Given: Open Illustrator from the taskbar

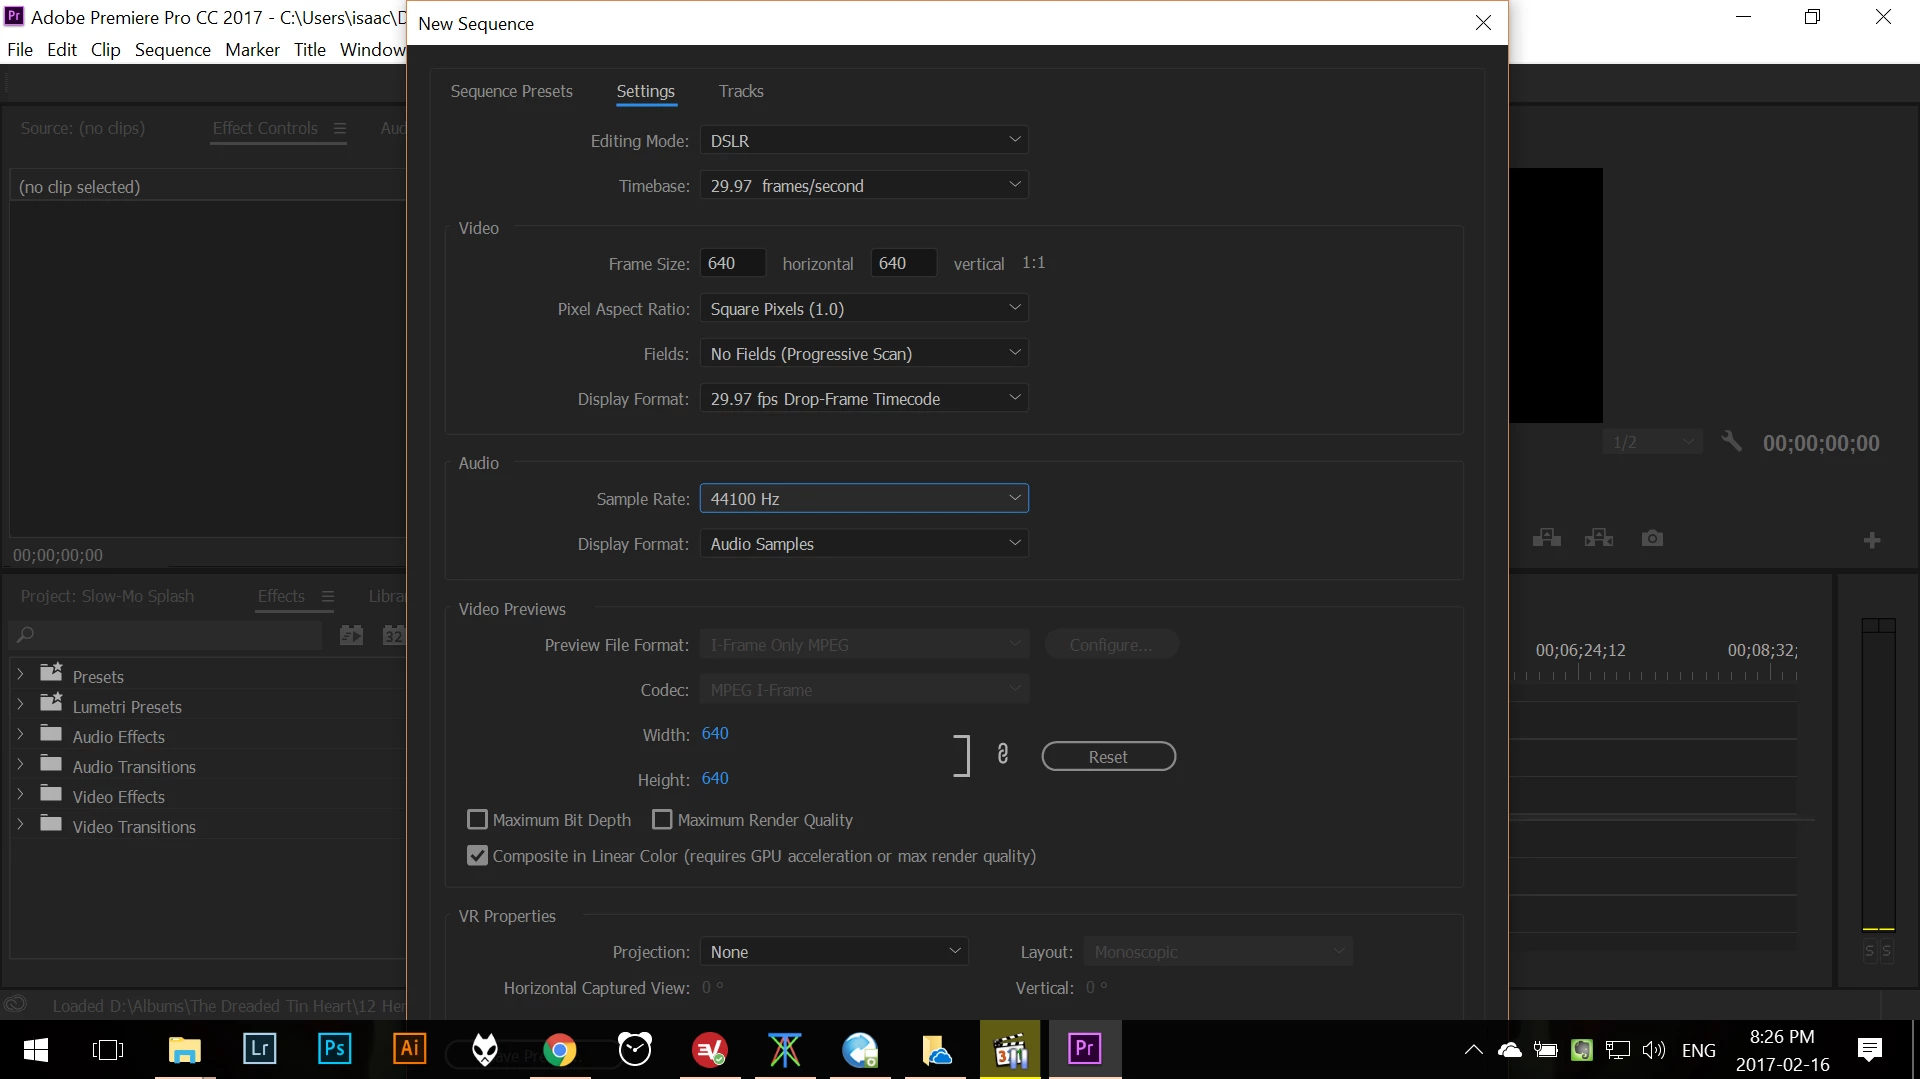Looking at the screenshot, I should point(409,1049).
